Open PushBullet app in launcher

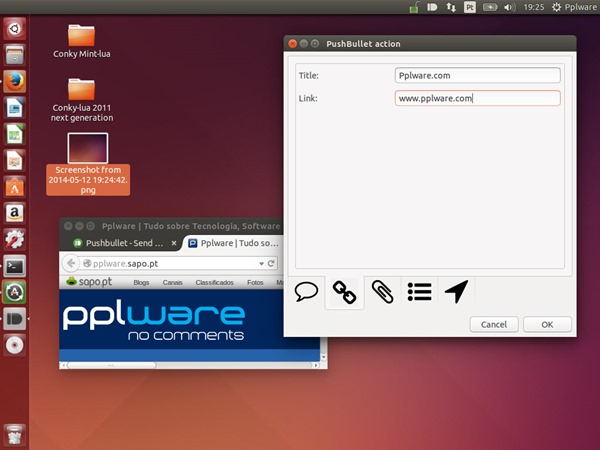15,319
